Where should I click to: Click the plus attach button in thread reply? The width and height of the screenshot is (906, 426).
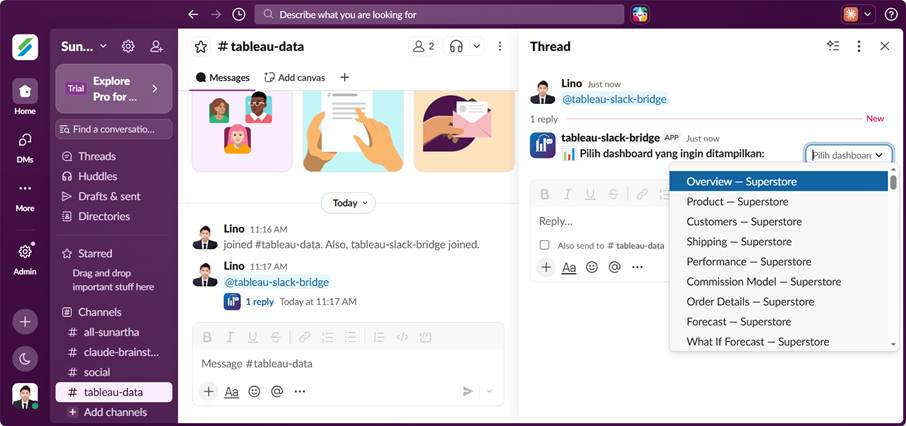pos(546,267)
